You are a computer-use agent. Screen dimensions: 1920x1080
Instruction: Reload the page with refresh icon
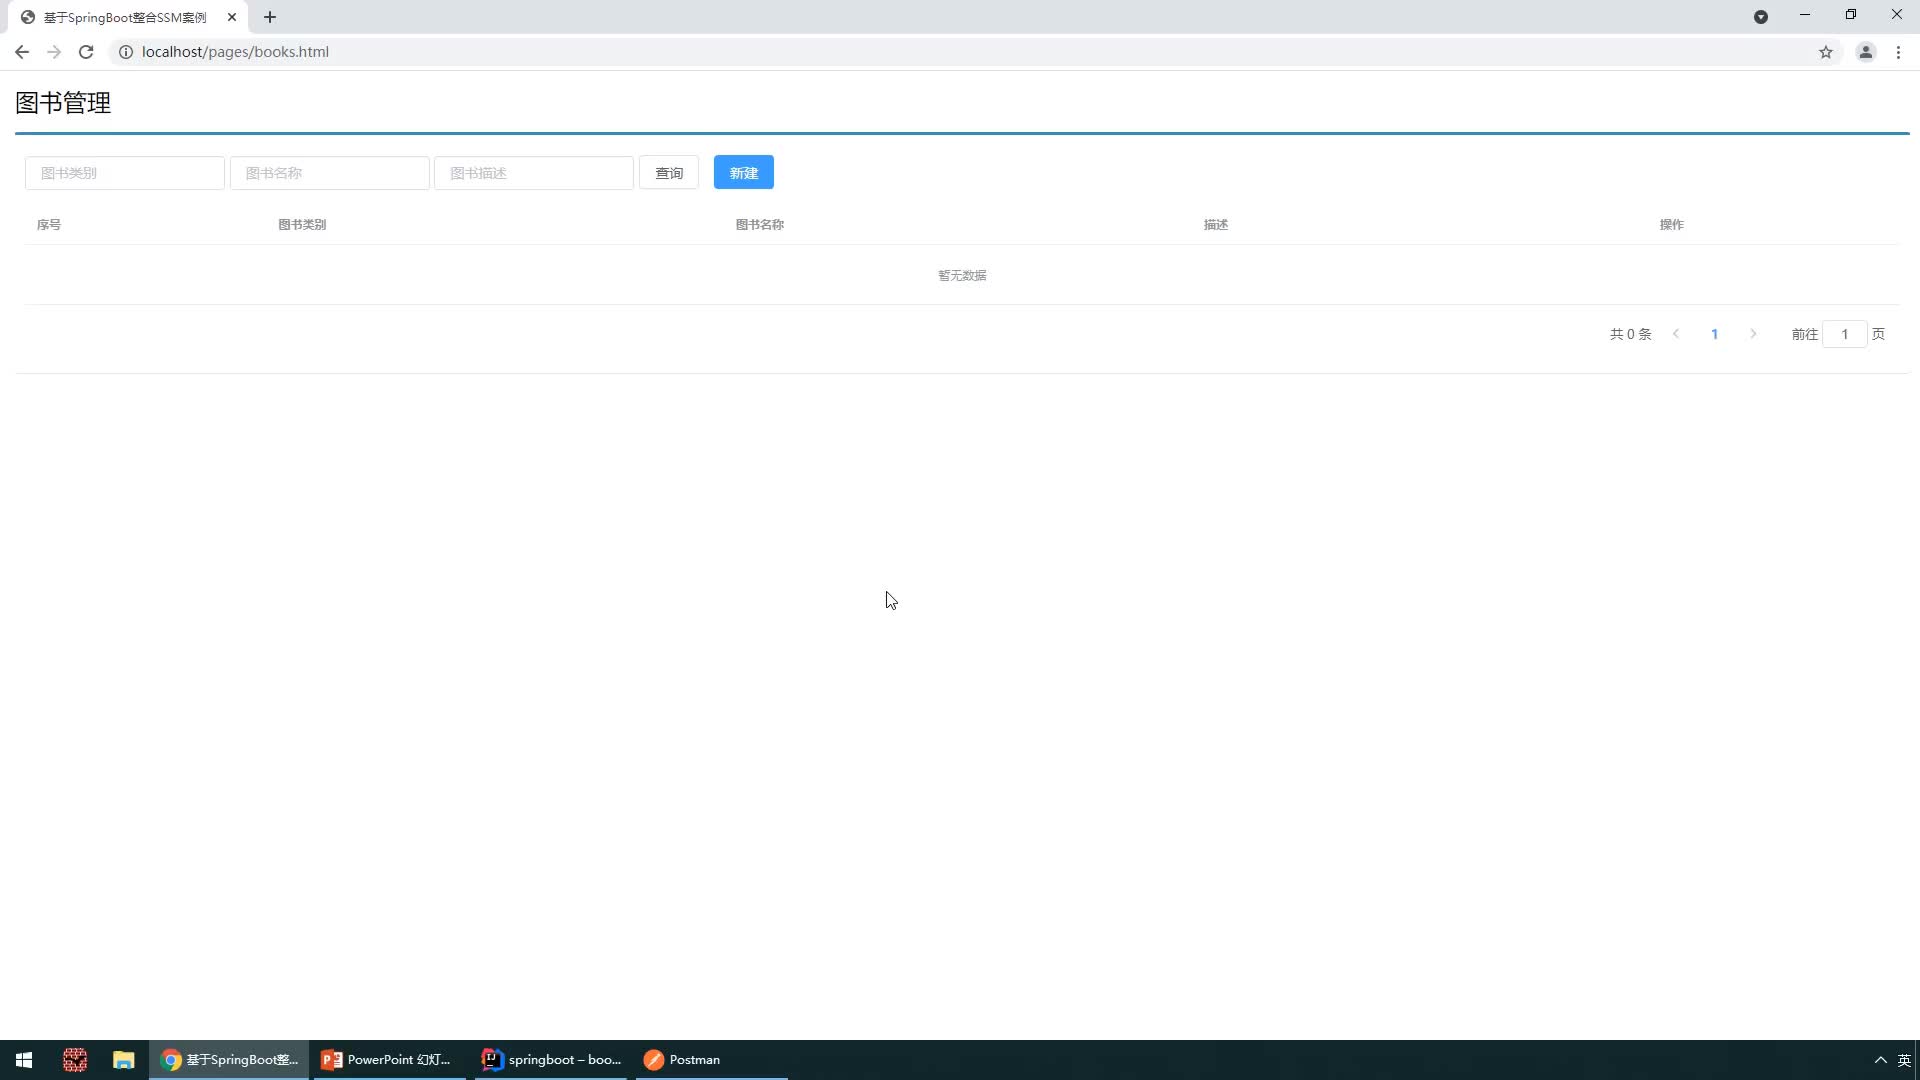pos(86,52)
